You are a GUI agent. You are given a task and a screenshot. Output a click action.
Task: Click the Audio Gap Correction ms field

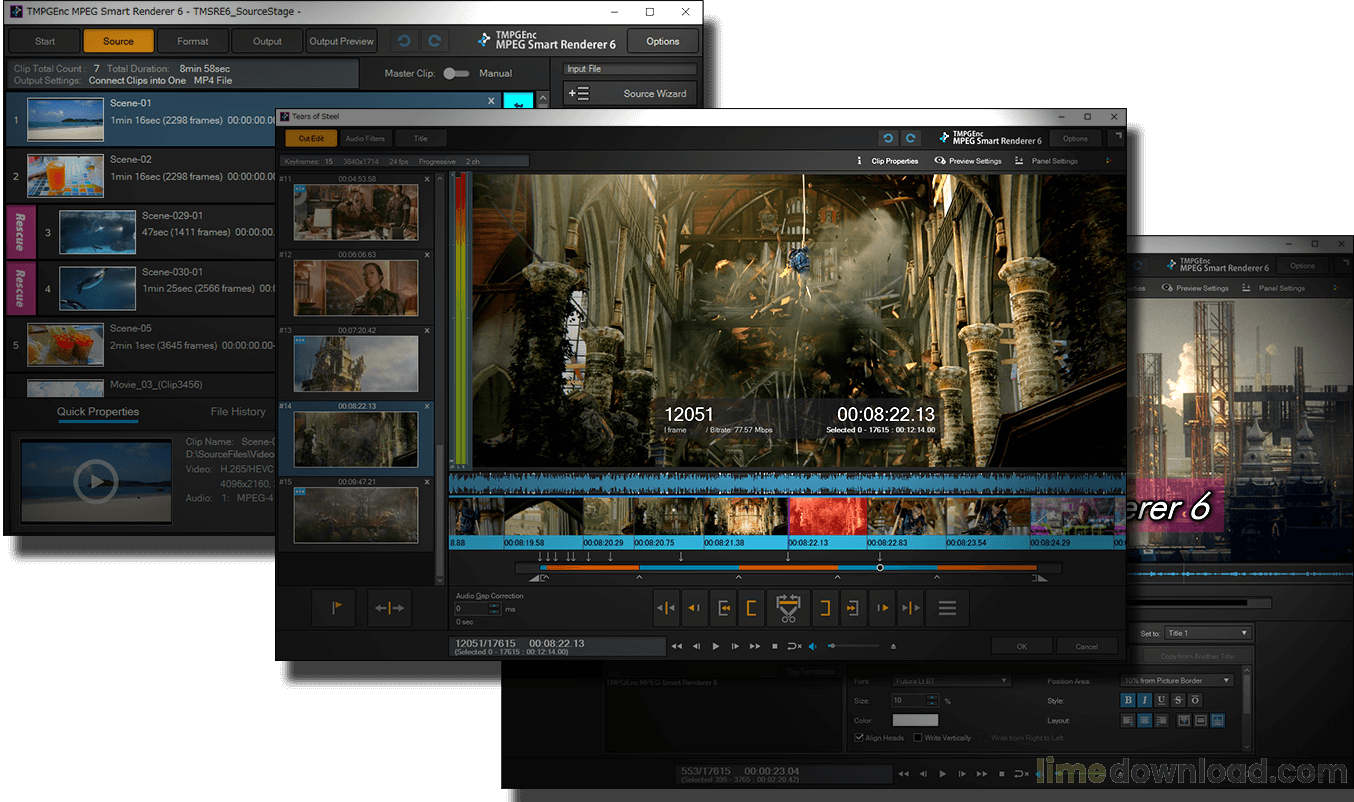click(x=473, y=608)
